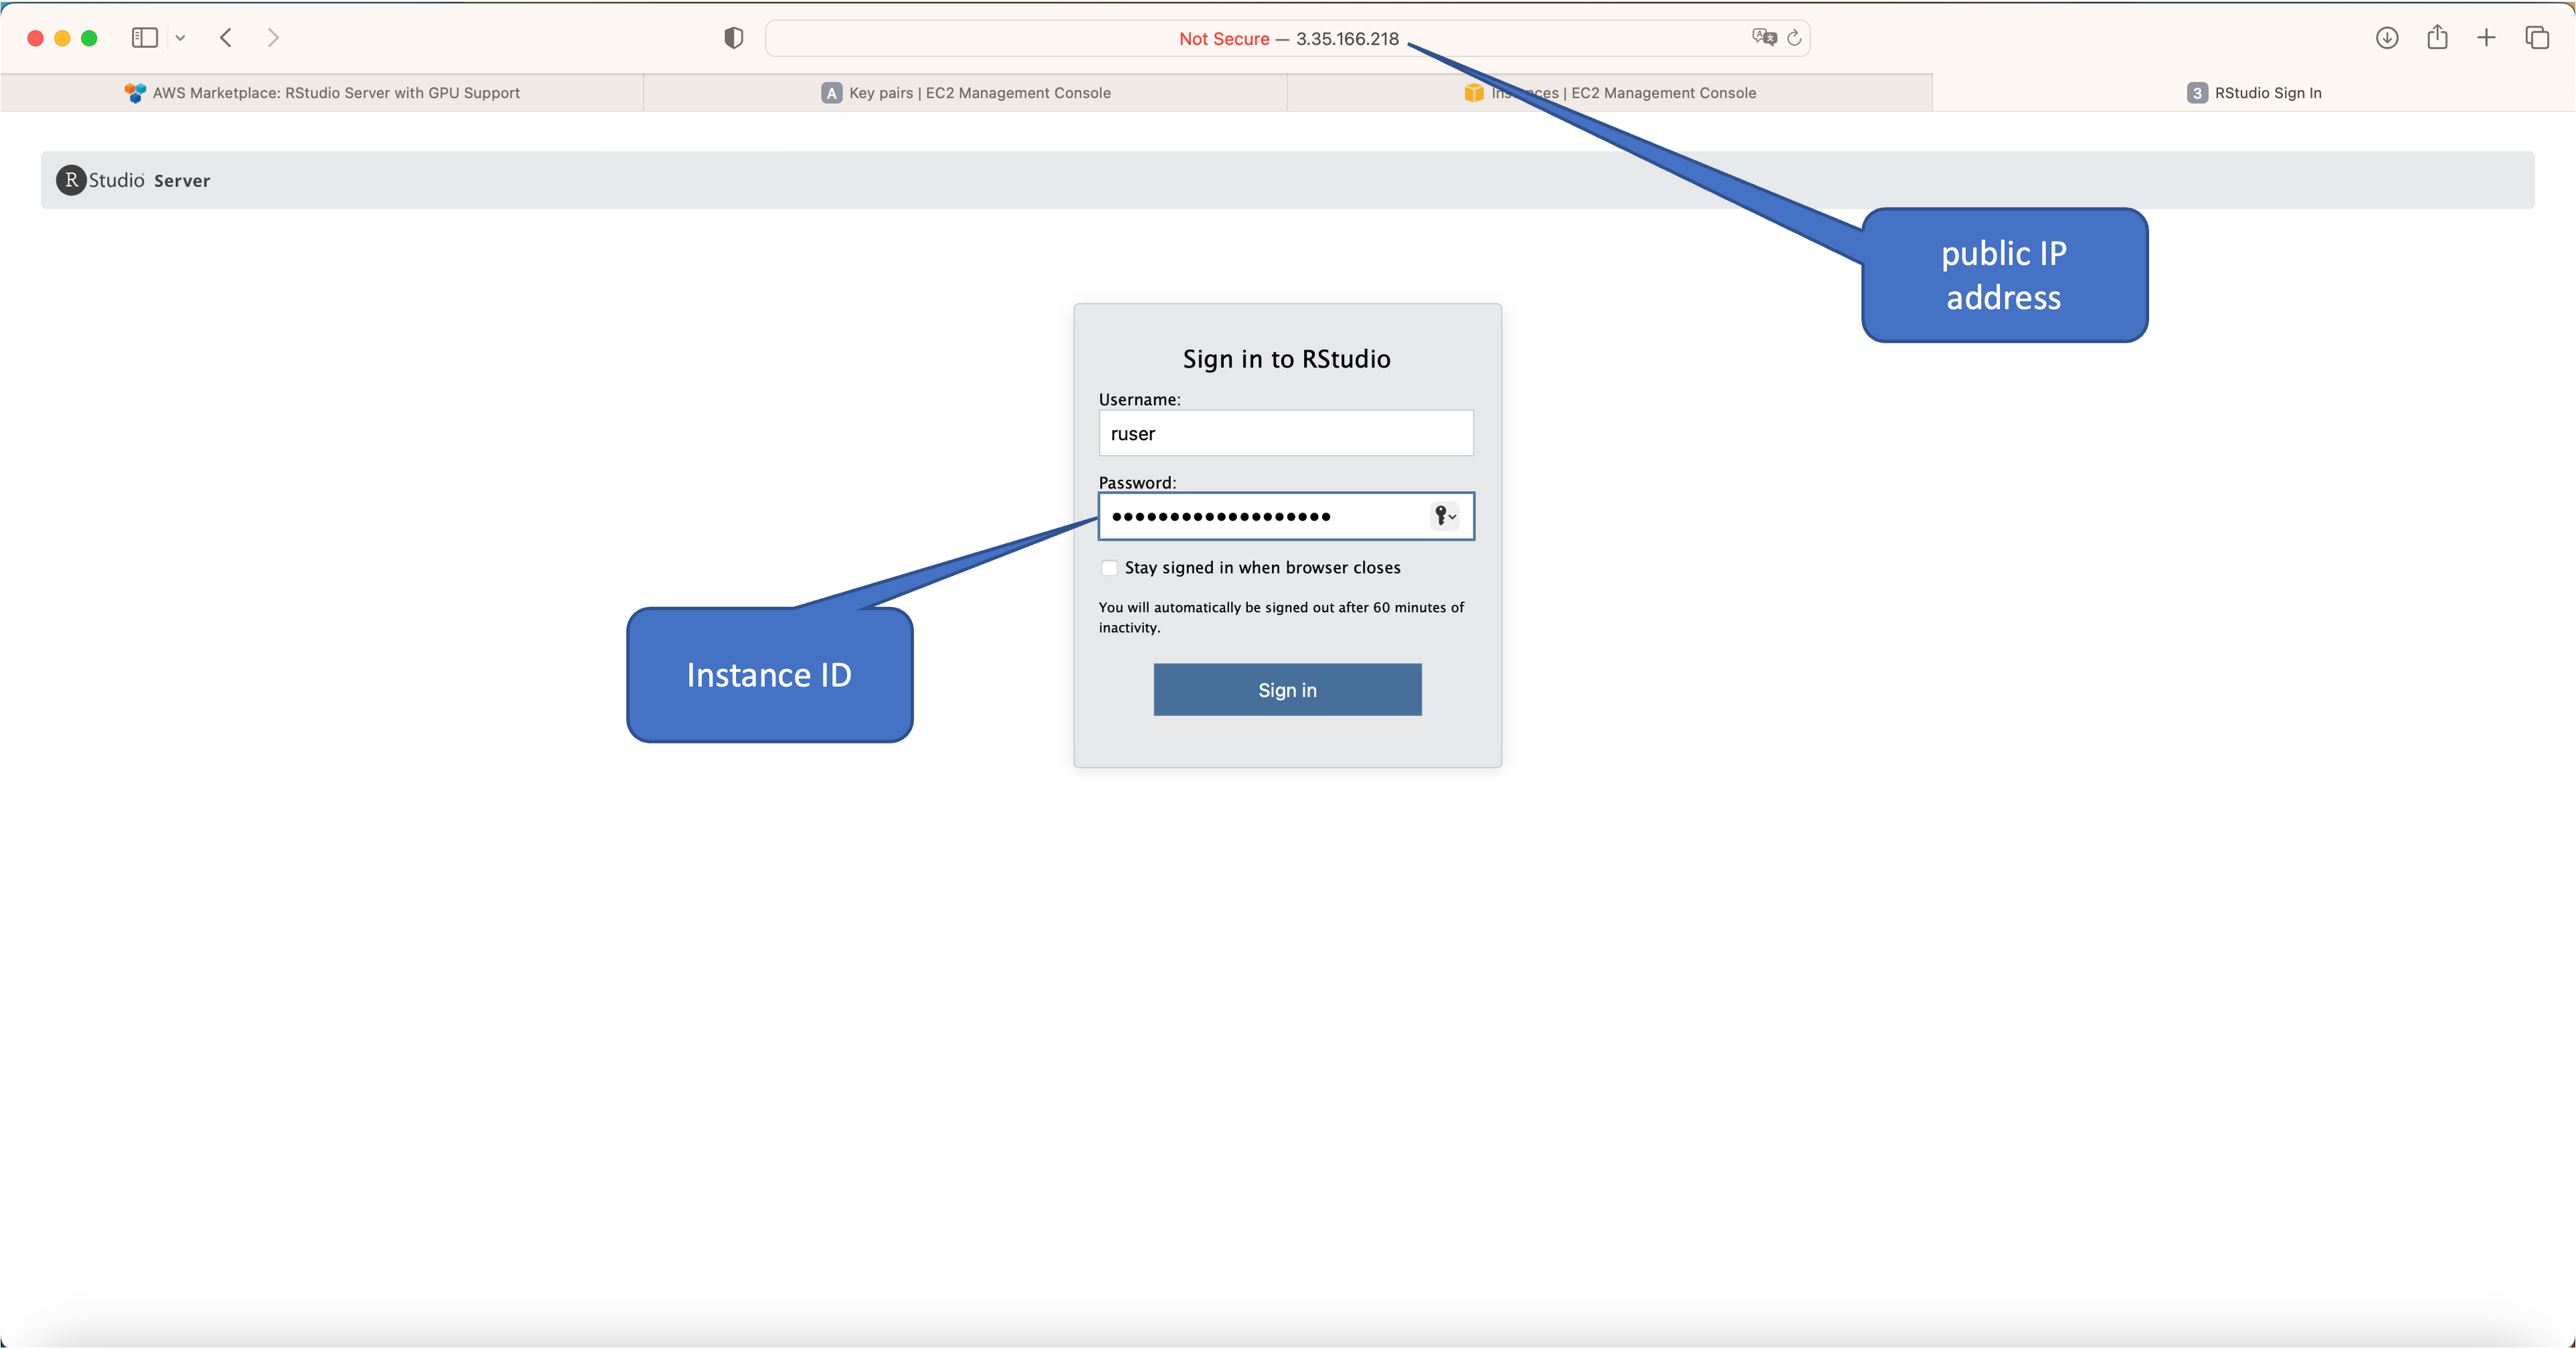Click the RStudio Sign In tab favicon
2576x1349 pixels.
point(2196,92)
